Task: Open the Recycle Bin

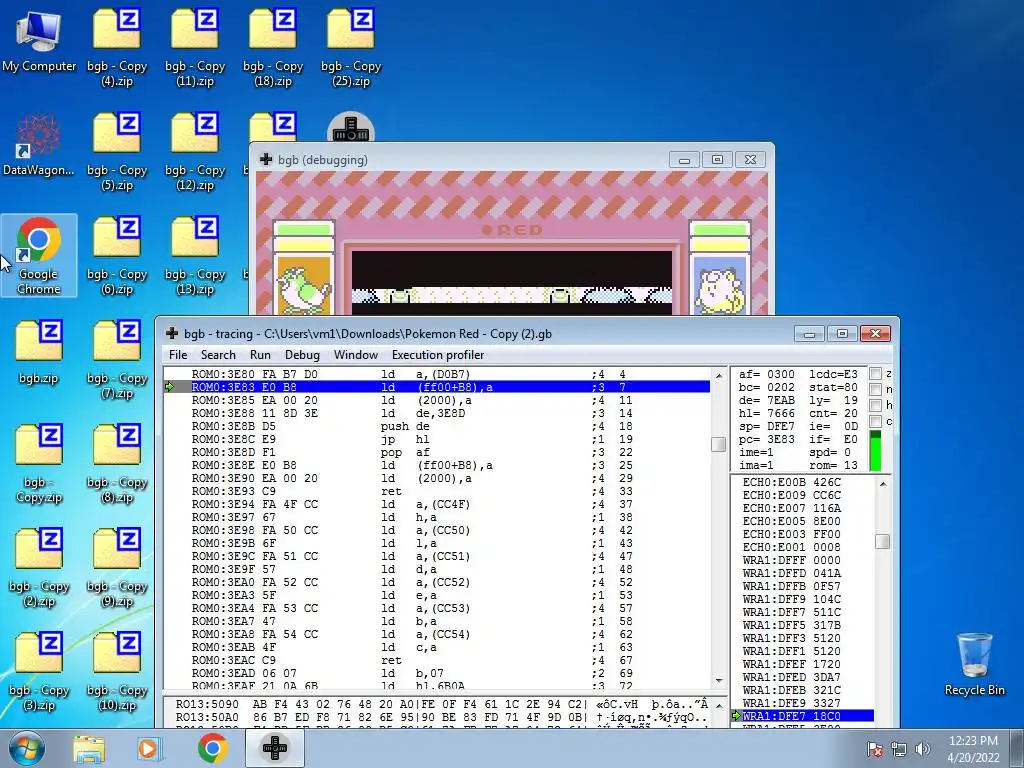Action: pos(974,664)
